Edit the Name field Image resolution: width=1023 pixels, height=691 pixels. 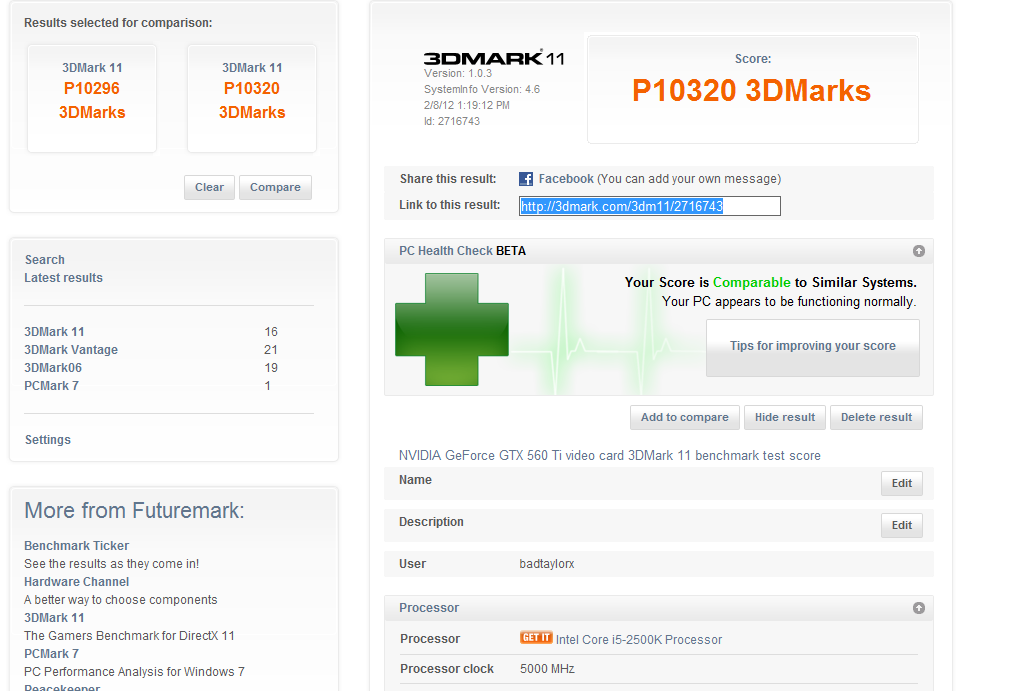[902, 484]
